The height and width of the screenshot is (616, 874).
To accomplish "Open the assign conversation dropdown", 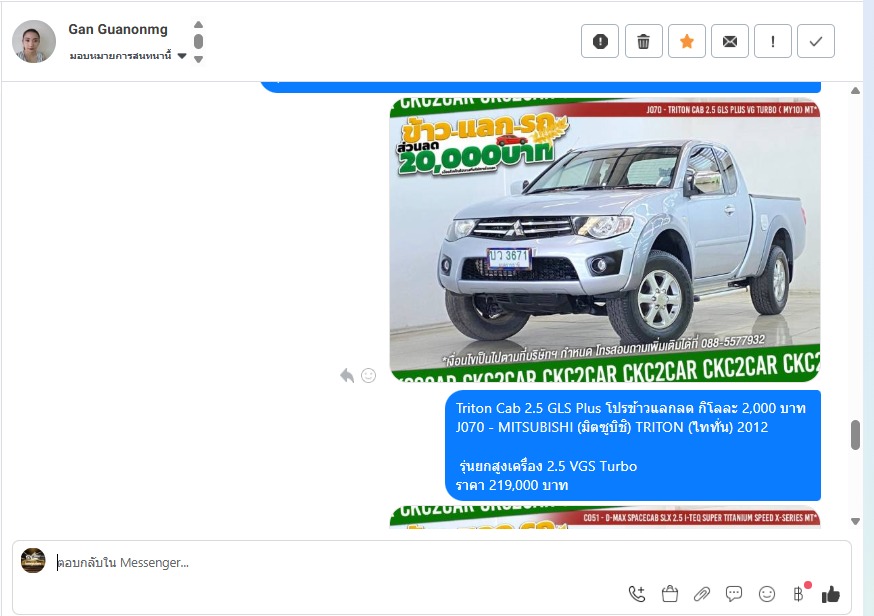I will (x=128, y=56).
